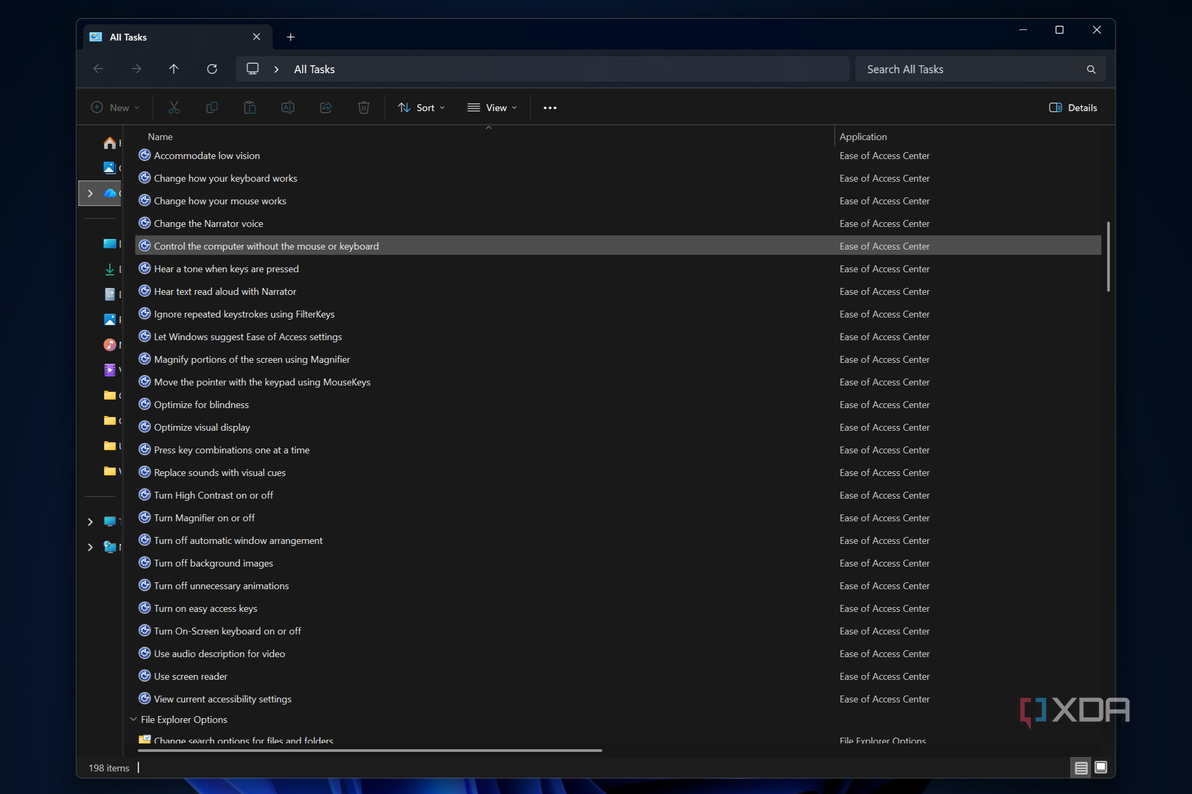Image resolution: width=1192 pixels, height=794 pixels.
Task: Select Change the Narrator voice
Action: point(208,224)
